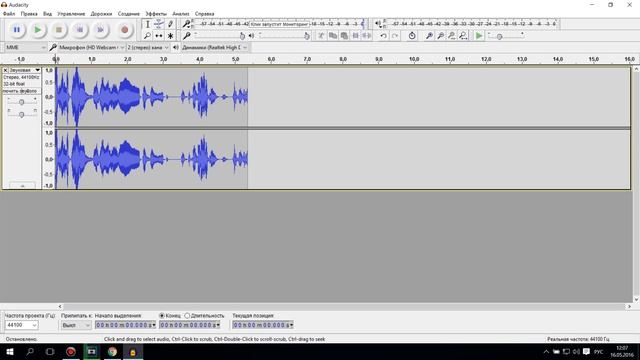Select the asterisk Multi-tool mode

(x=170, y=36)
